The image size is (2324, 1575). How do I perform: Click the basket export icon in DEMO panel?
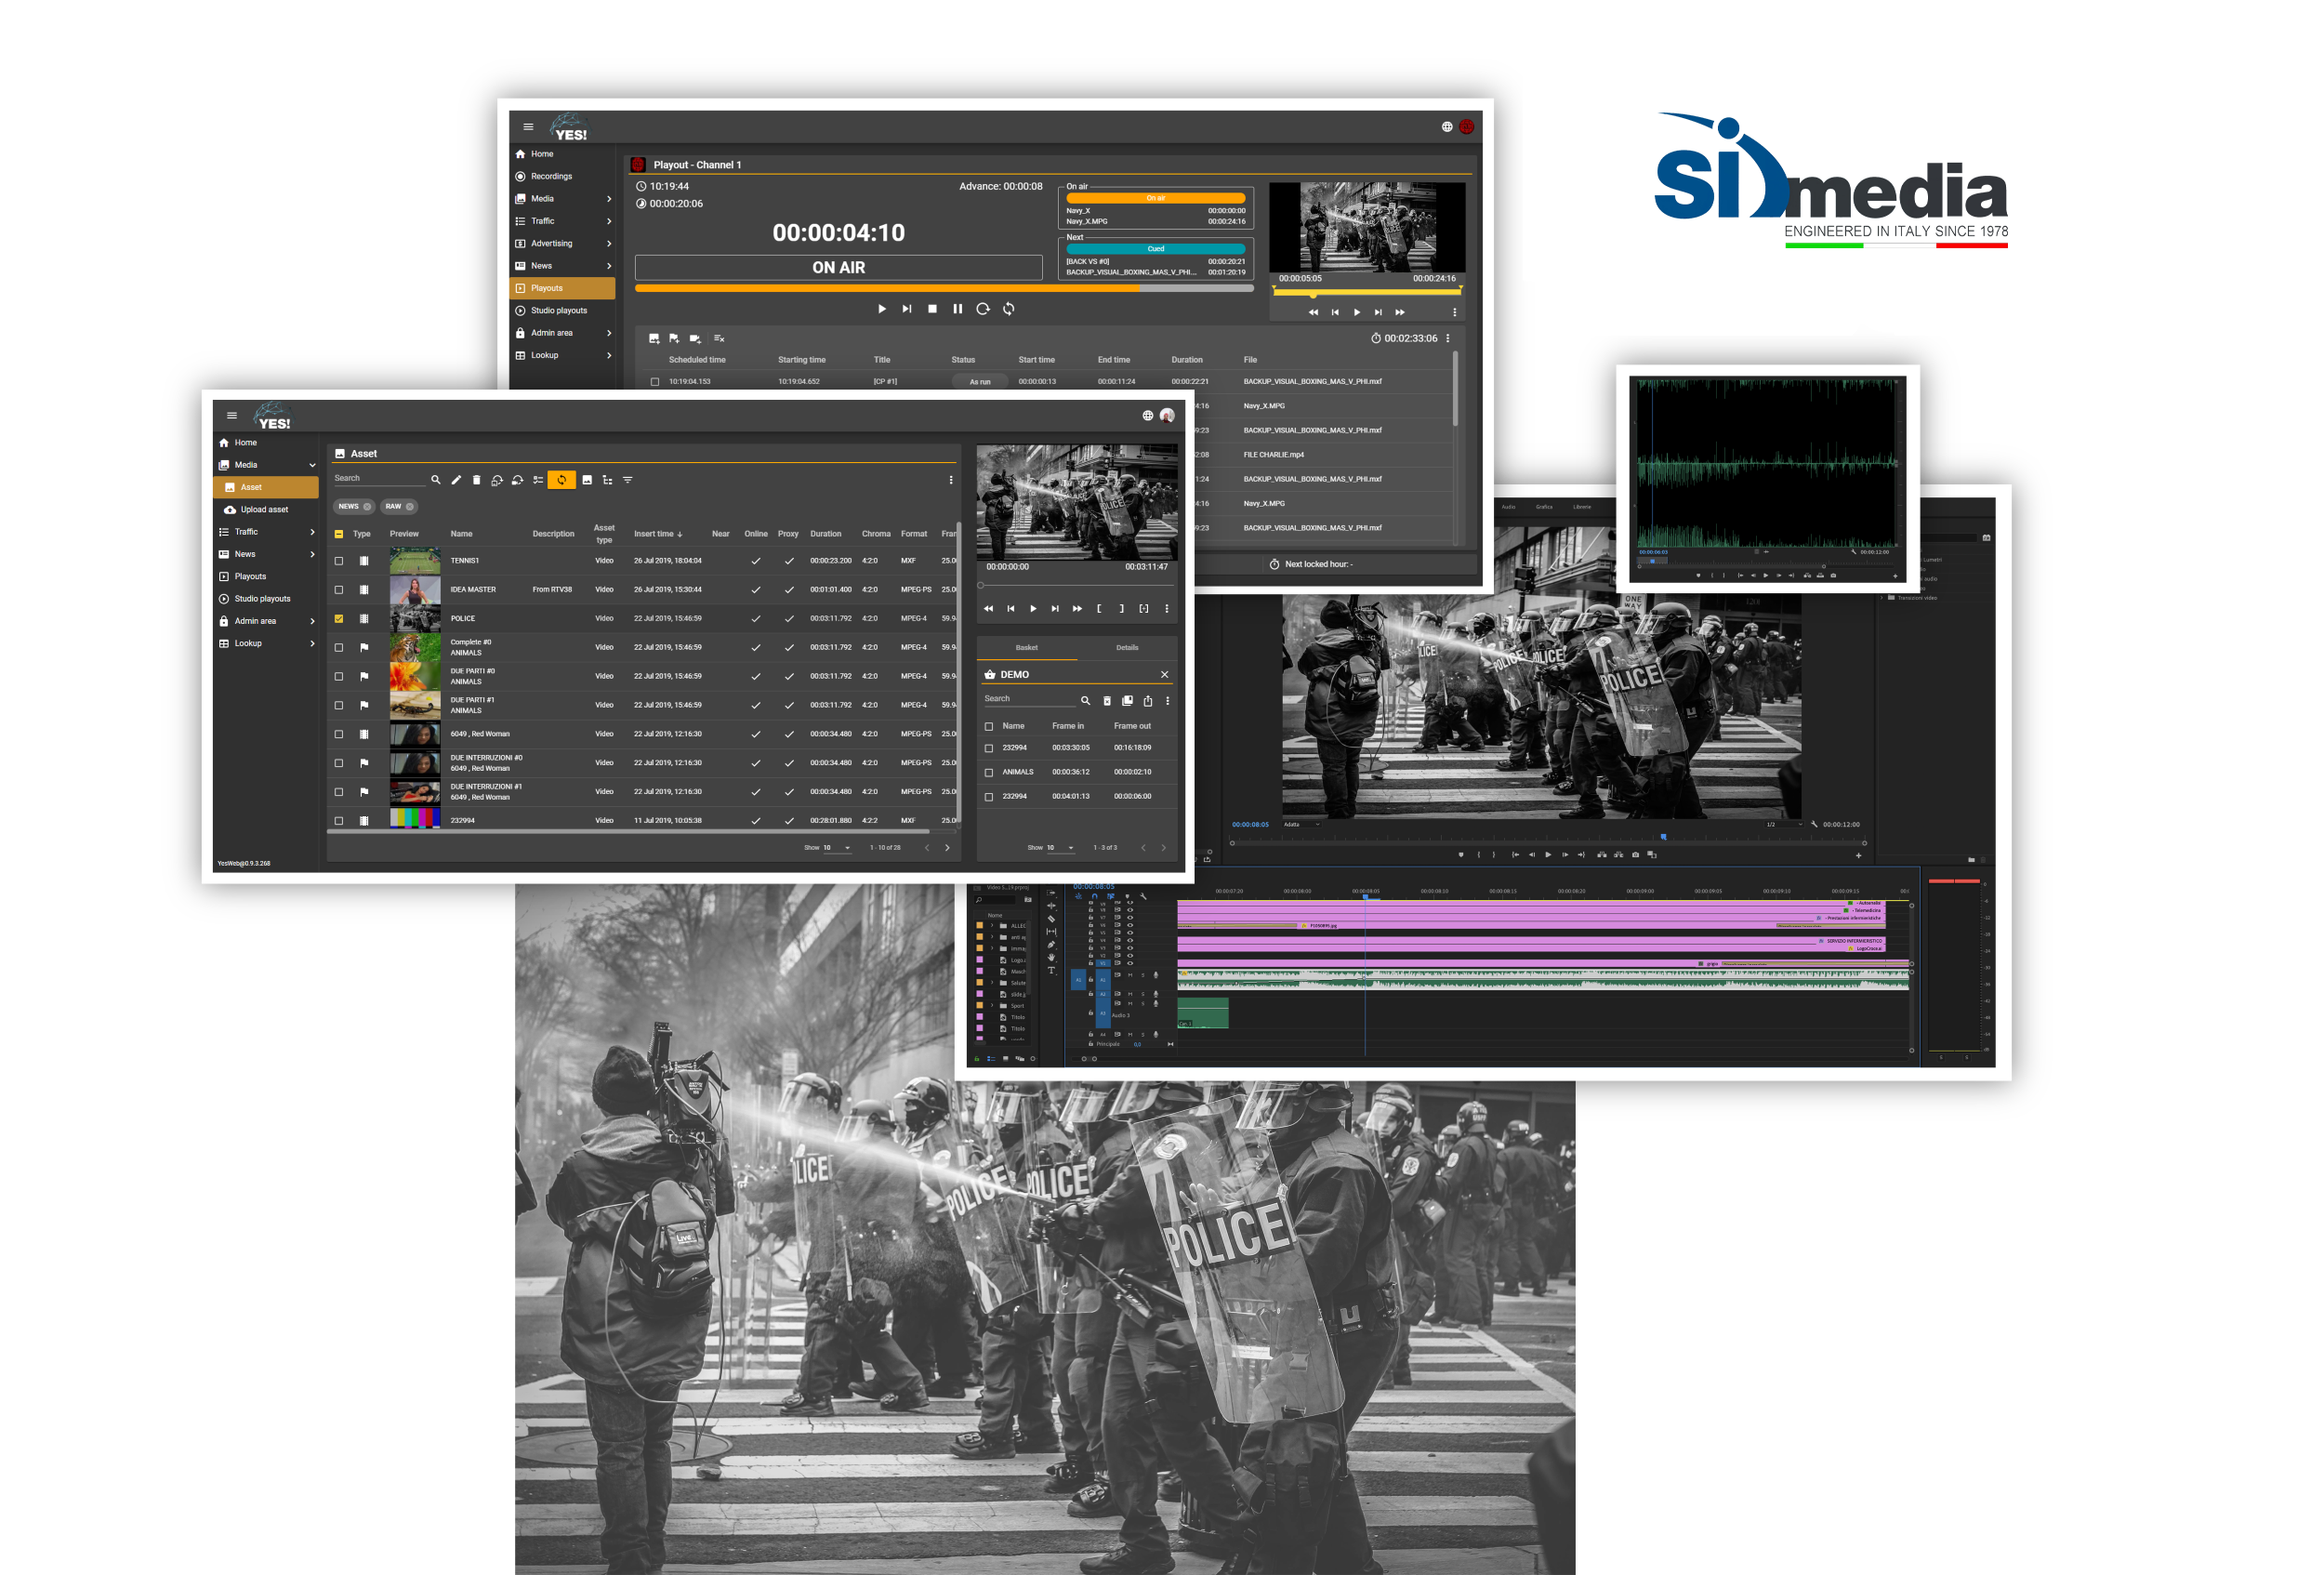(1148, 701)
